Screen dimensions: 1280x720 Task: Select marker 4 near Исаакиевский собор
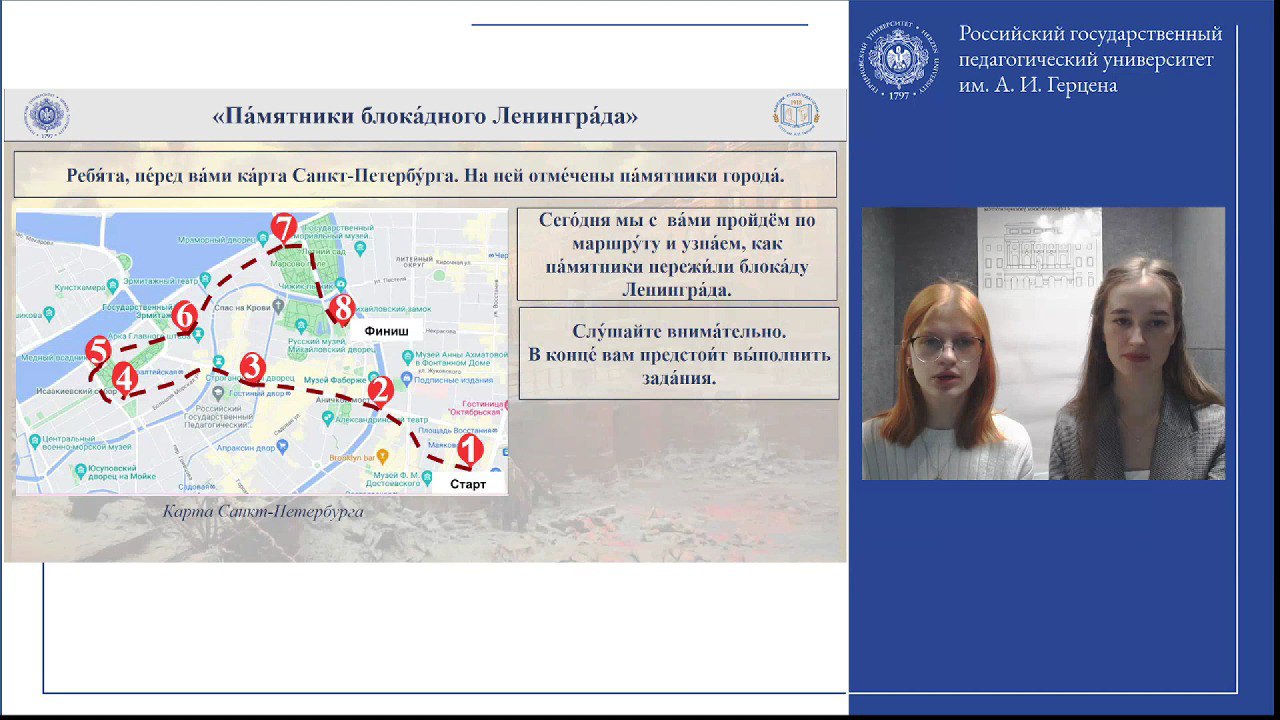click(x=124, y=378)
